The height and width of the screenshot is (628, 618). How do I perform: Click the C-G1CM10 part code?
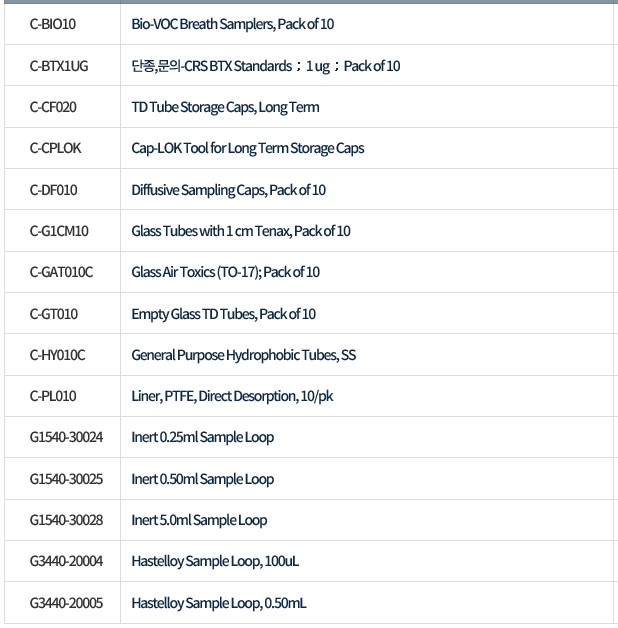[x=59, y=231]
